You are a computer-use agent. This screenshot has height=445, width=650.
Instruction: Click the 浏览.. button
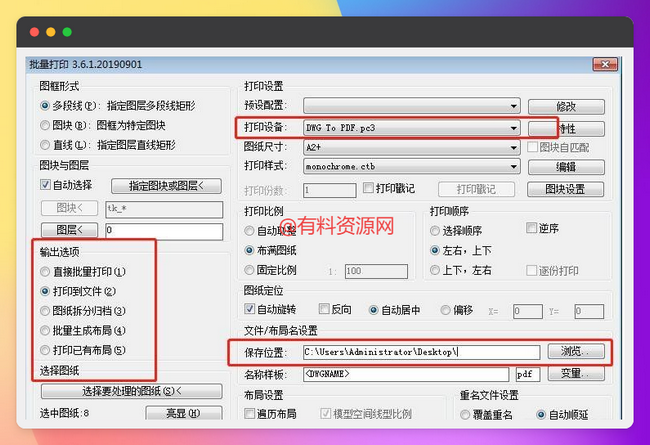coord(576,351)
